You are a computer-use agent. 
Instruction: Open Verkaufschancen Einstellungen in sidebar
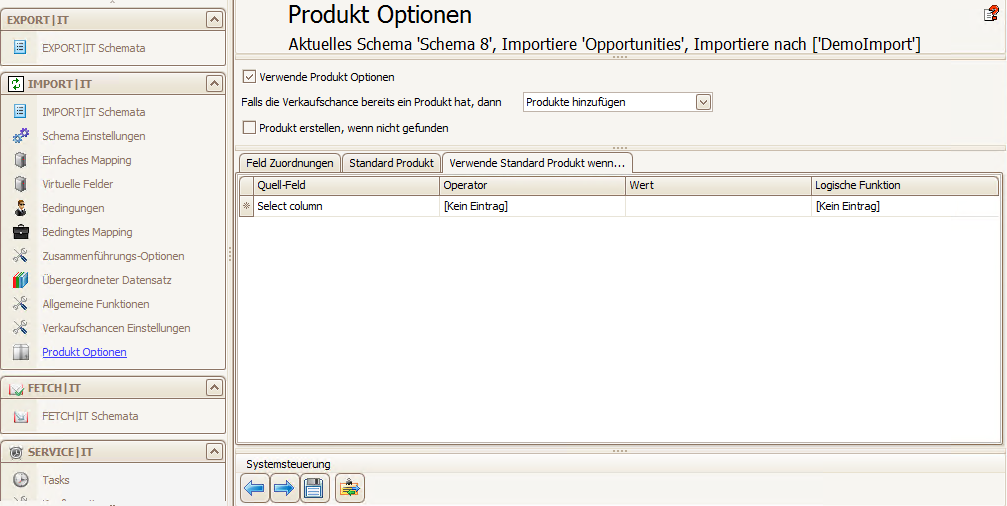click(116, 328)
